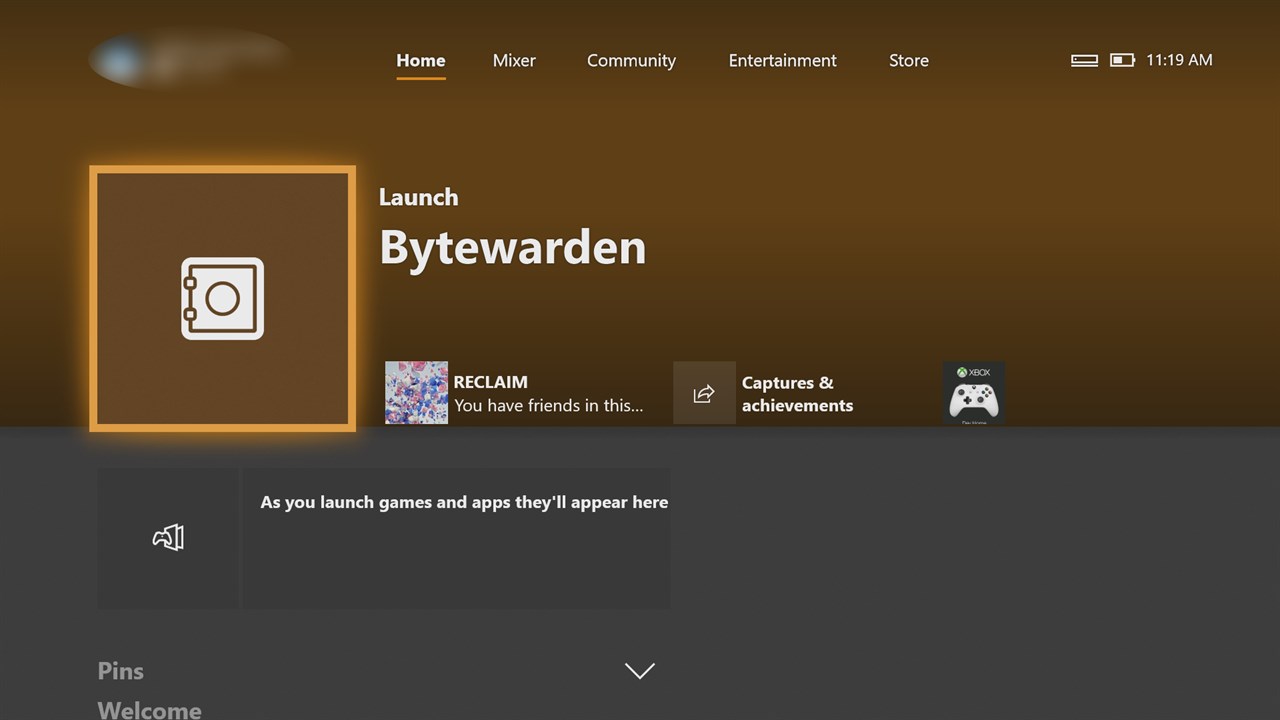Click the 11:19 AM clock
Viewport: 1280px width, 720px height.
pos(1179,60)
